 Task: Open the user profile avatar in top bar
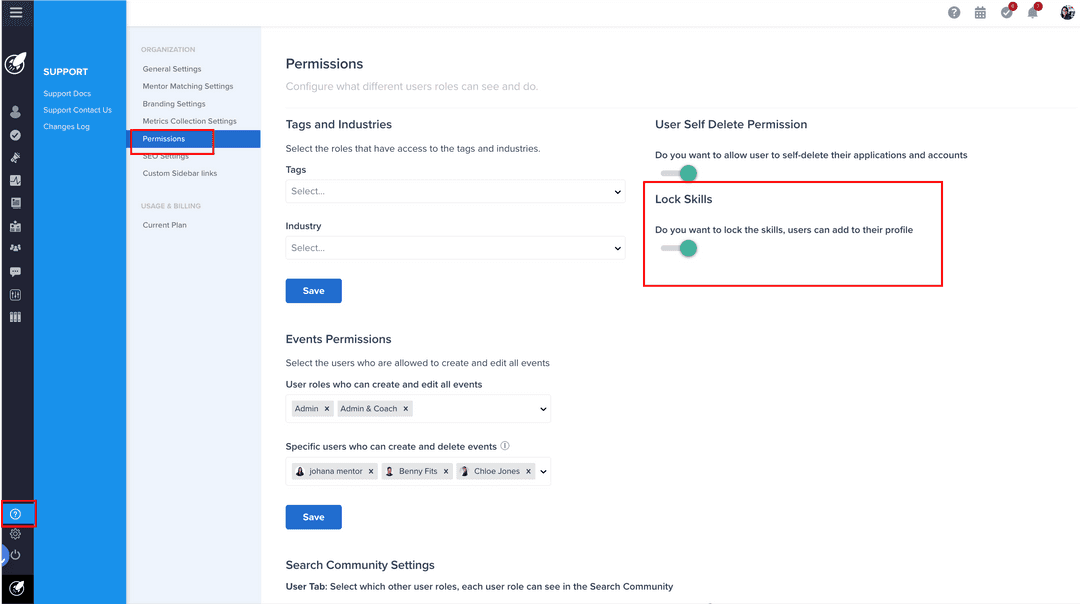pyautogui.click(x=1067, y=13)
